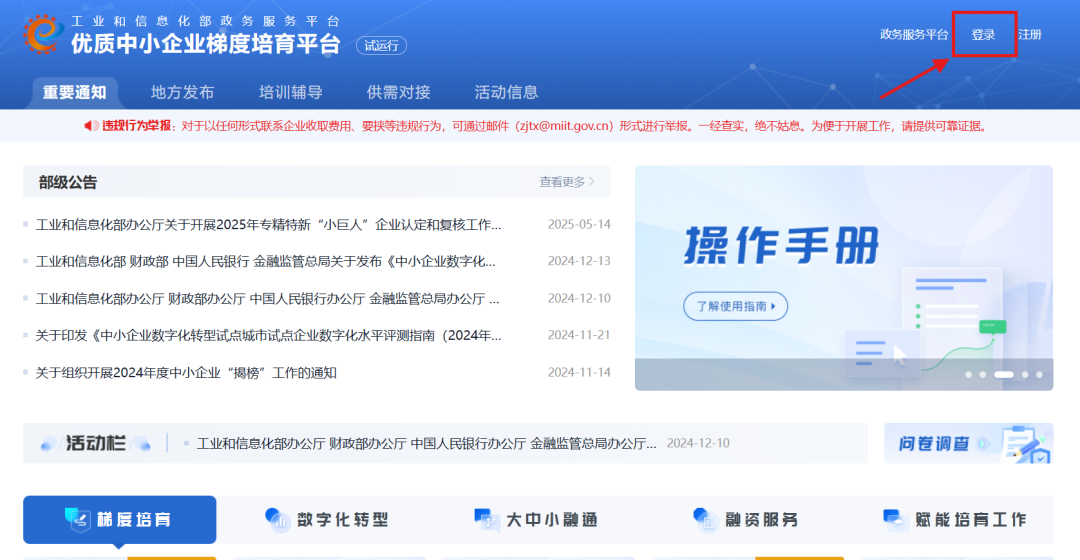Click the platform gear logo icon

[43, 33]
